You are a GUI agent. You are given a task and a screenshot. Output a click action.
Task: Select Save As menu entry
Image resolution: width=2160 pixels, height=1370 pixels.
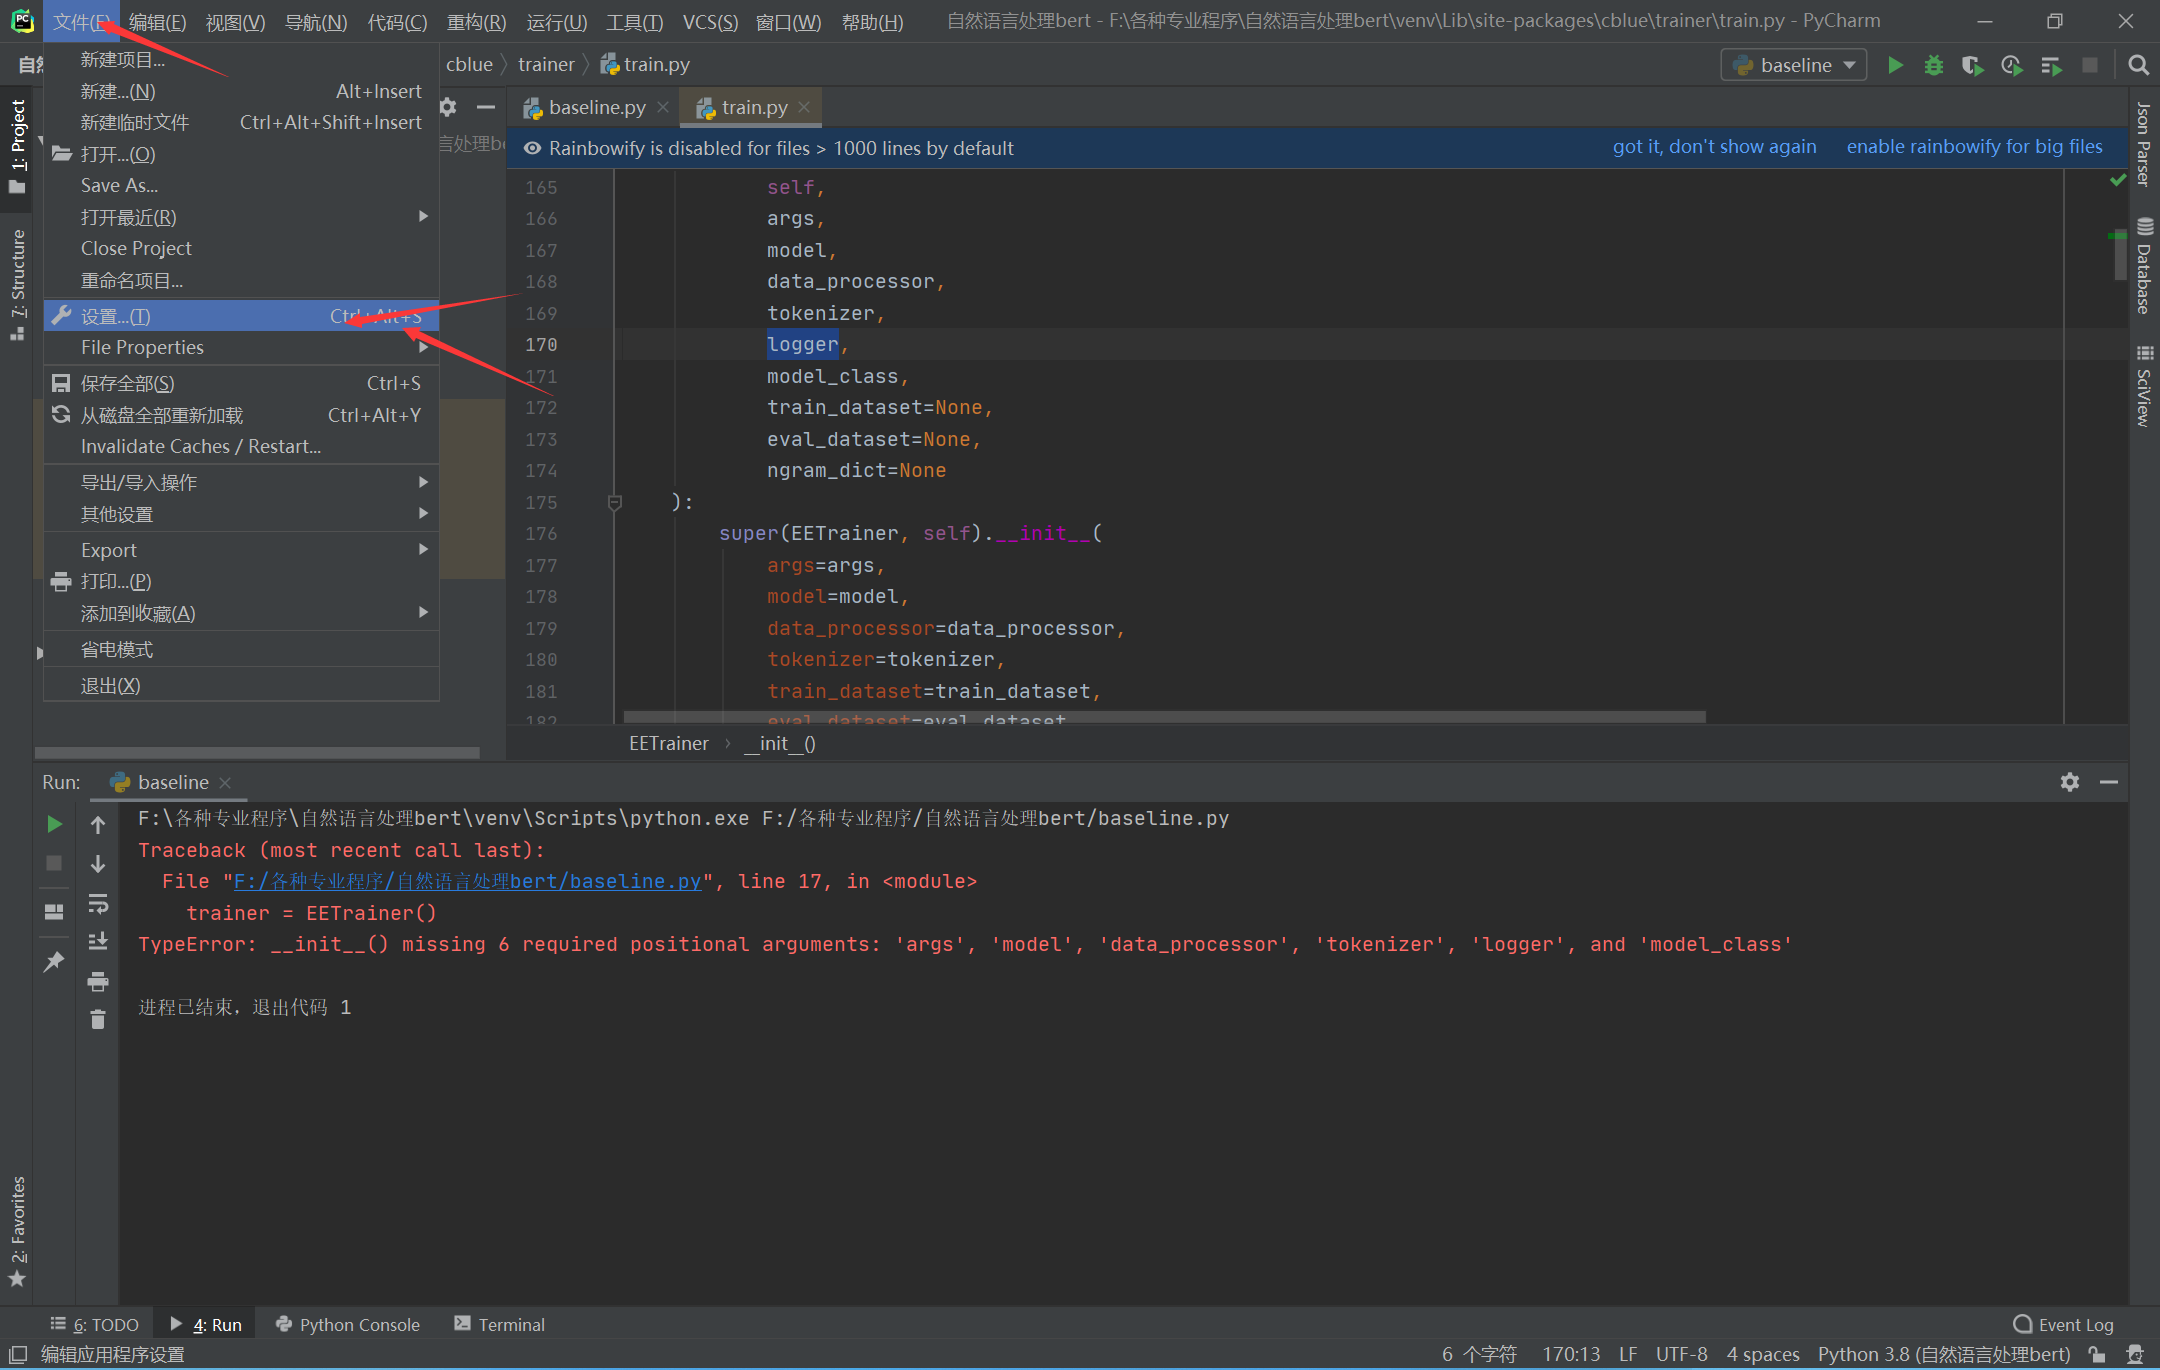[241, 185]
